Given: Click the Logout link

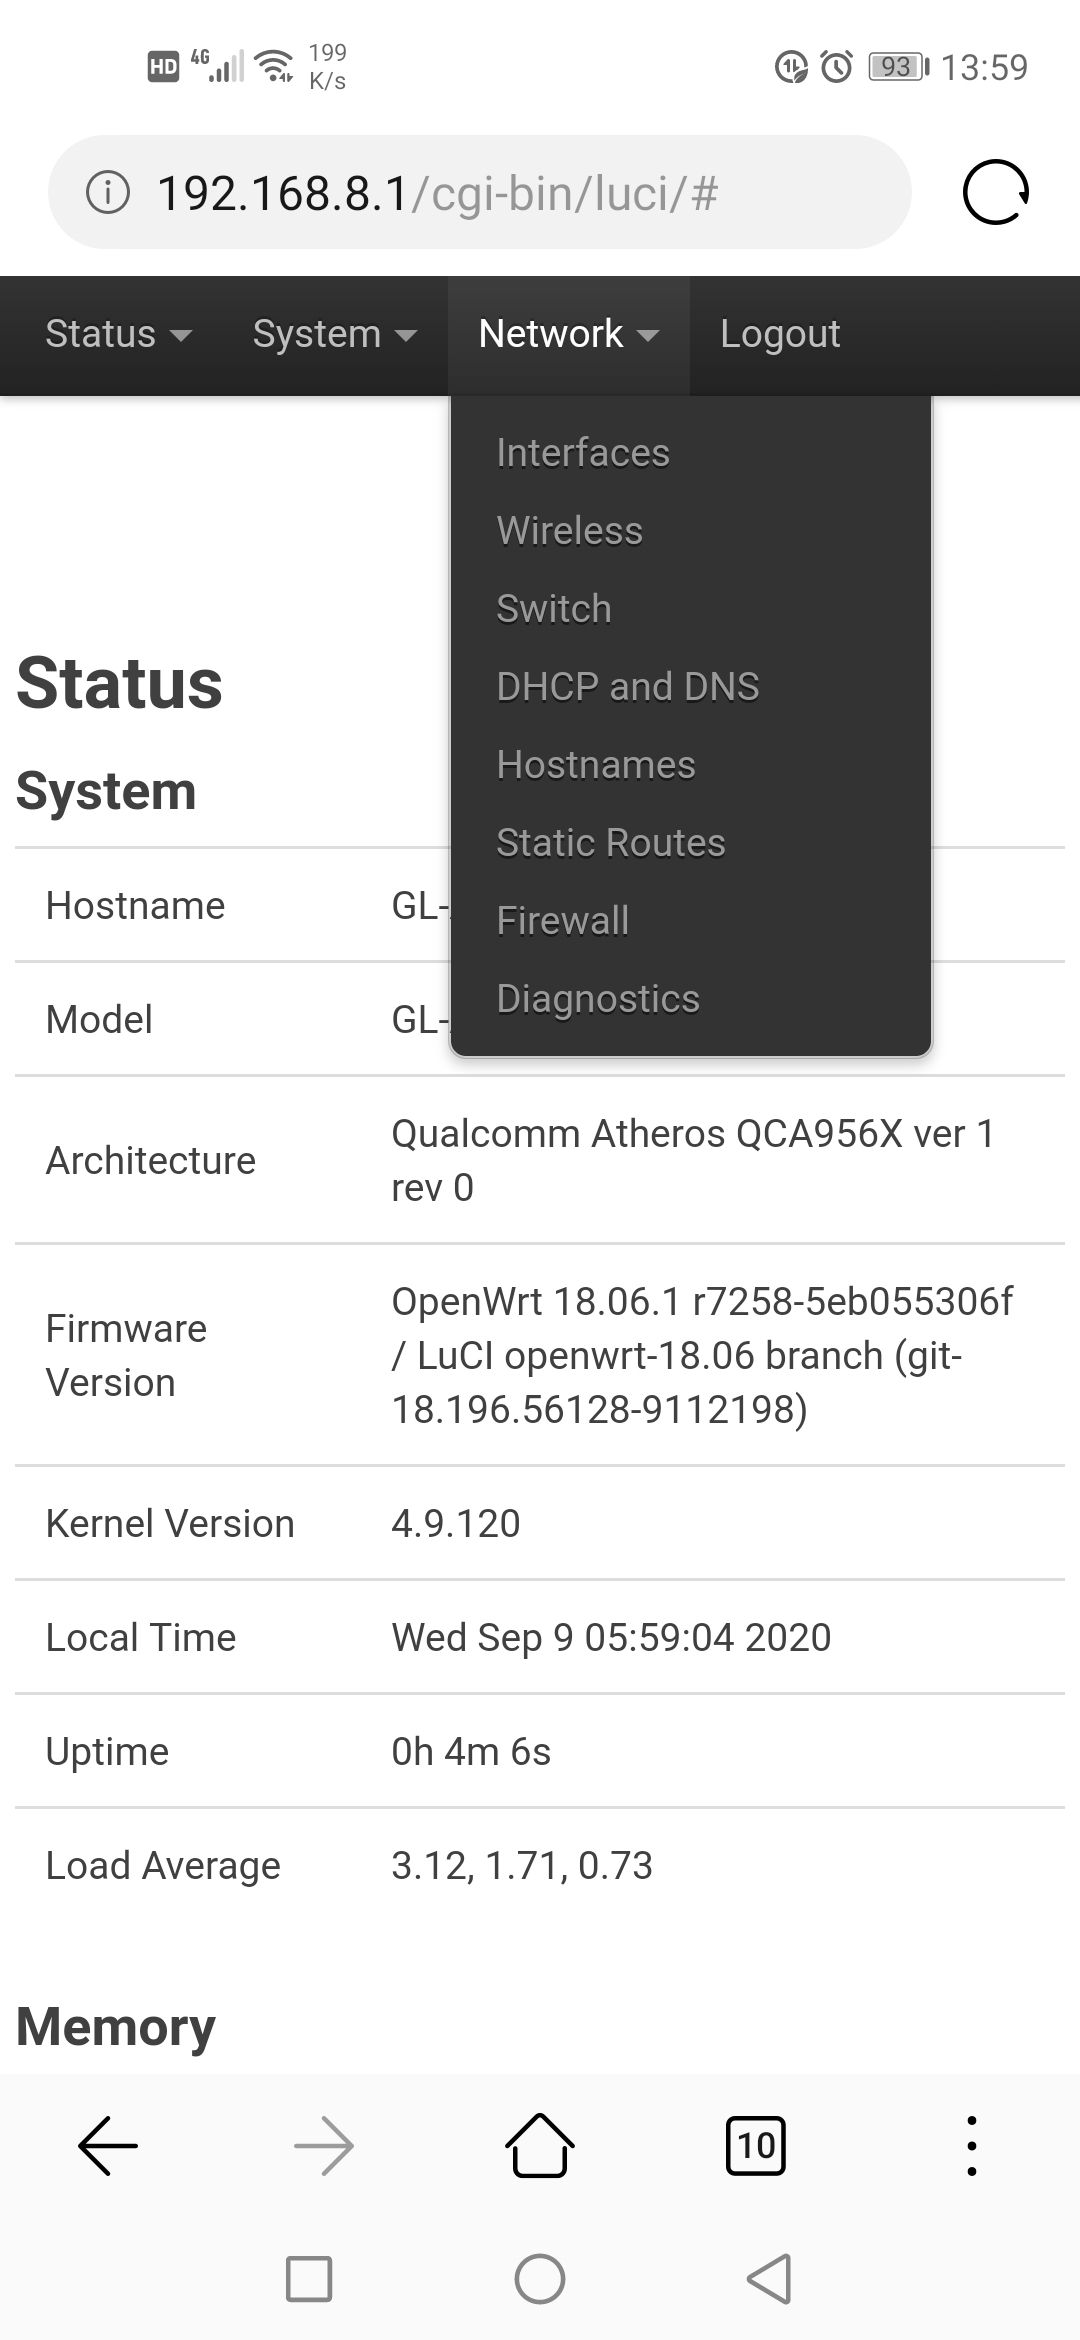Looking at the screenshot, I should 780,334.
